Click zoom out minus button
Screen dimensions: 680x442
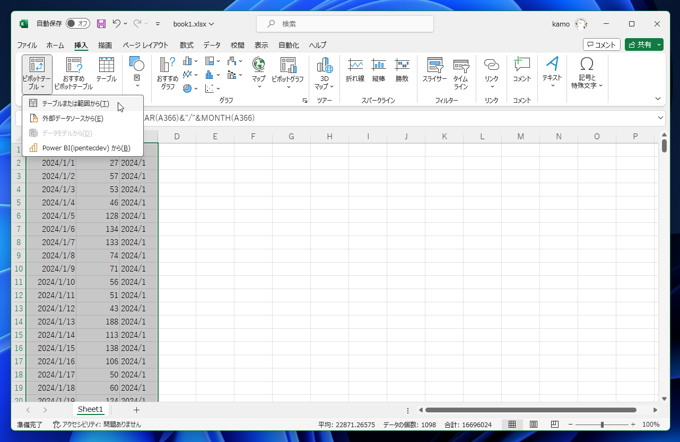click(x=571, y=424)
